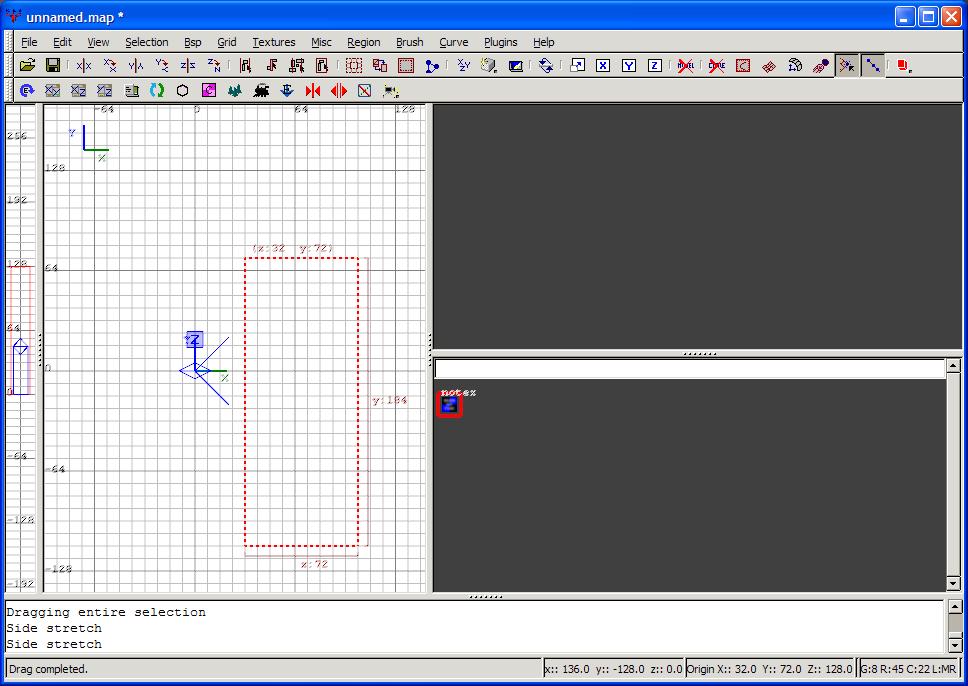Click the free scale icon
968x686 pixels.
[577, 65]
